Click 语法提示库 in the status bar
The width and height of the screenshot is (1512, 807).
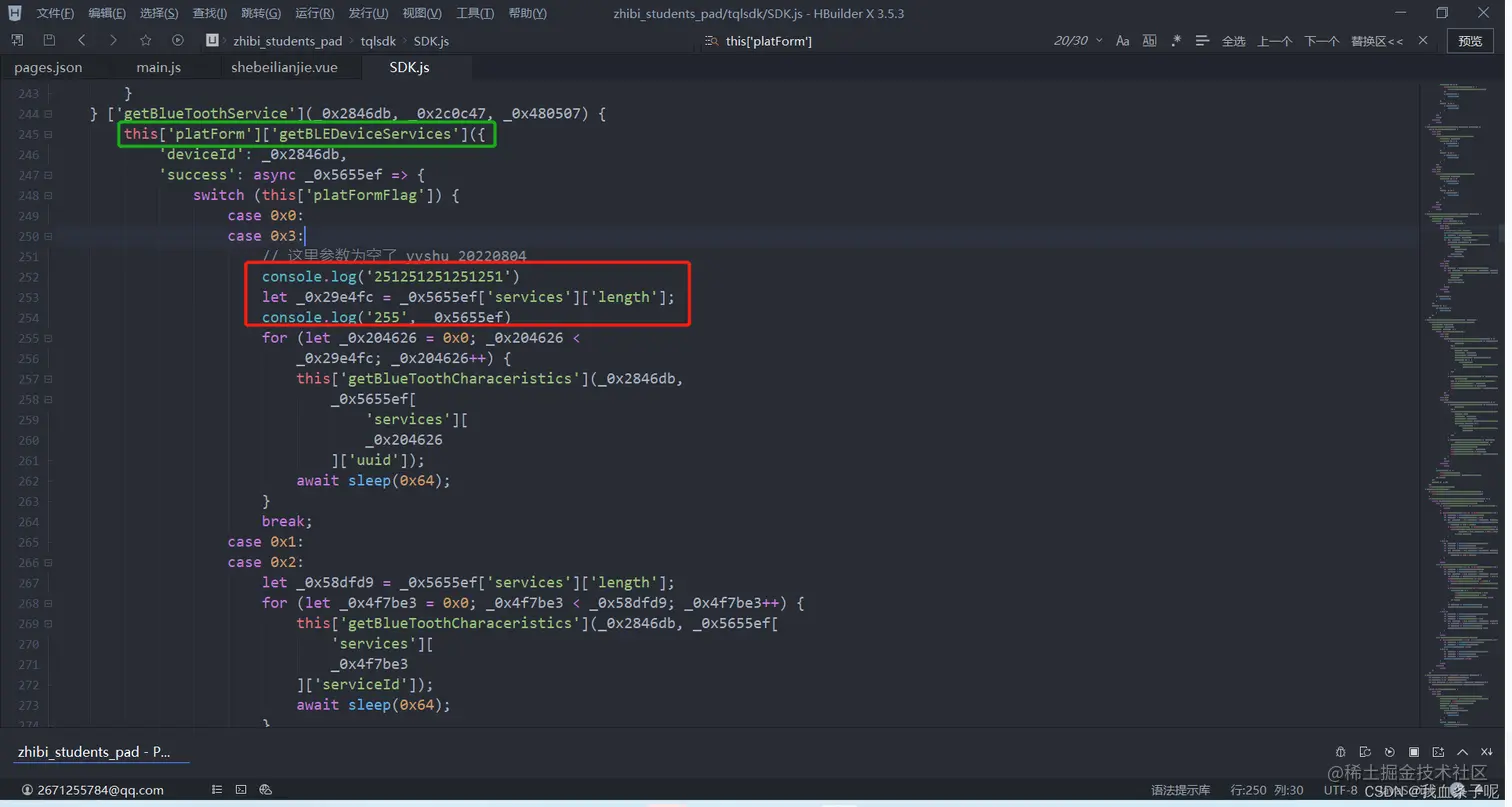pos(1180,790)
